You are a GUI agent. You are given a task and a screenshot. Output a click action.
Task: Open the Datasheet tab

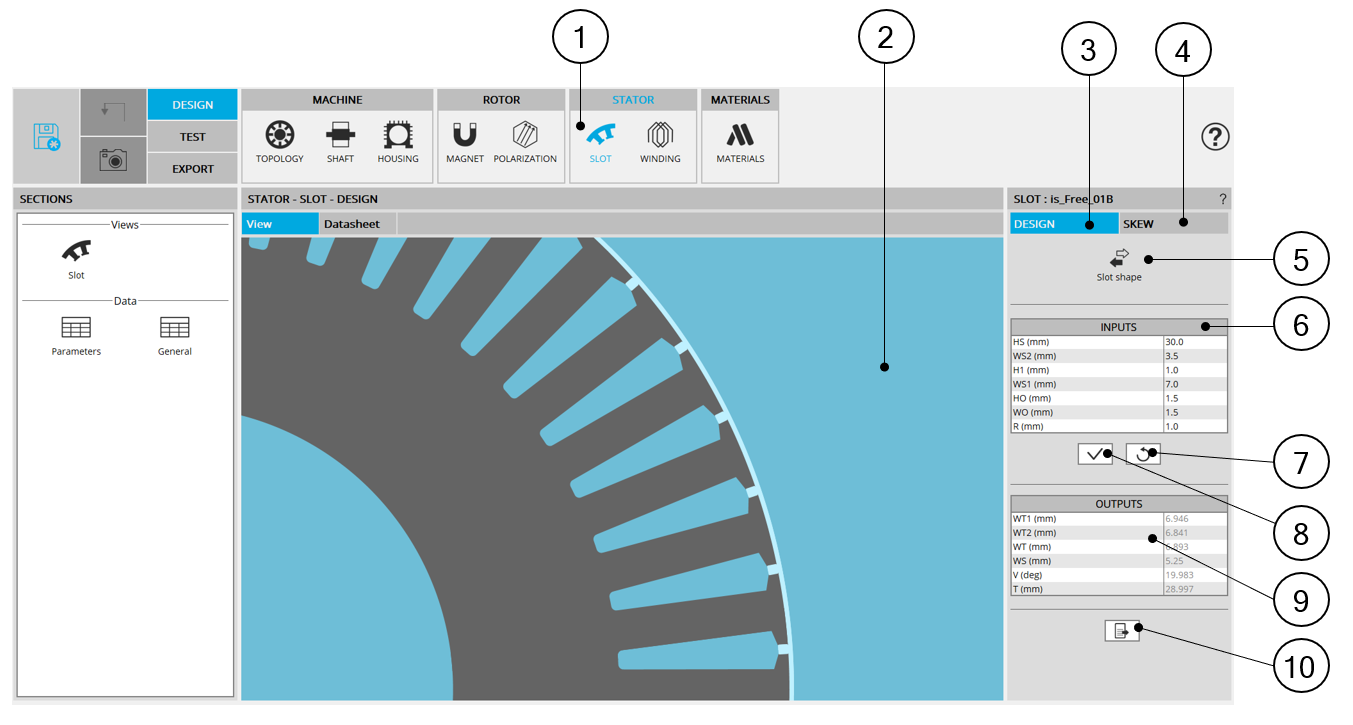point(352,224)
